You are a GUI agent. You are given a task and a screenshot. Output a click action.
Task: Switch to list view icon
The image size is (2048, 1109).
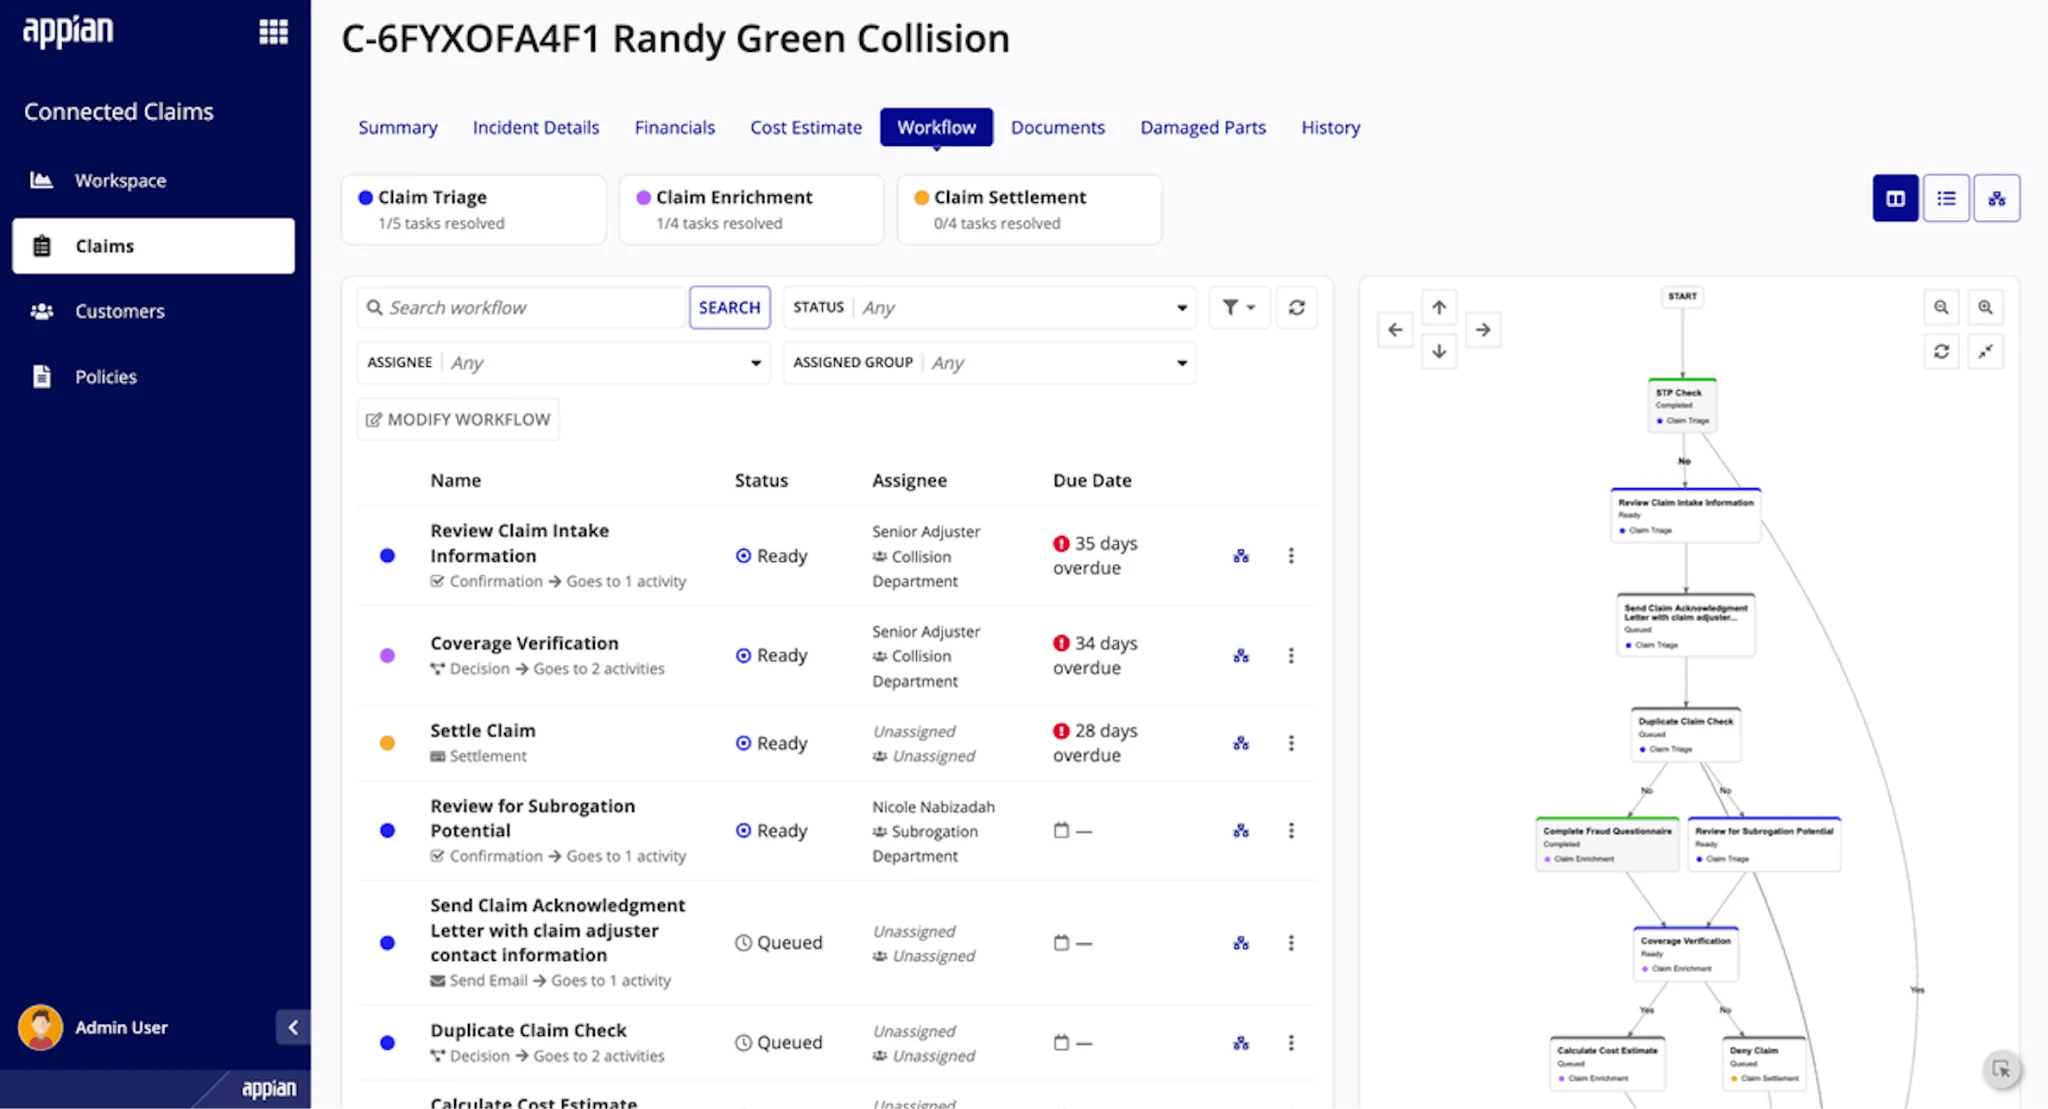tap(1946, 198)
